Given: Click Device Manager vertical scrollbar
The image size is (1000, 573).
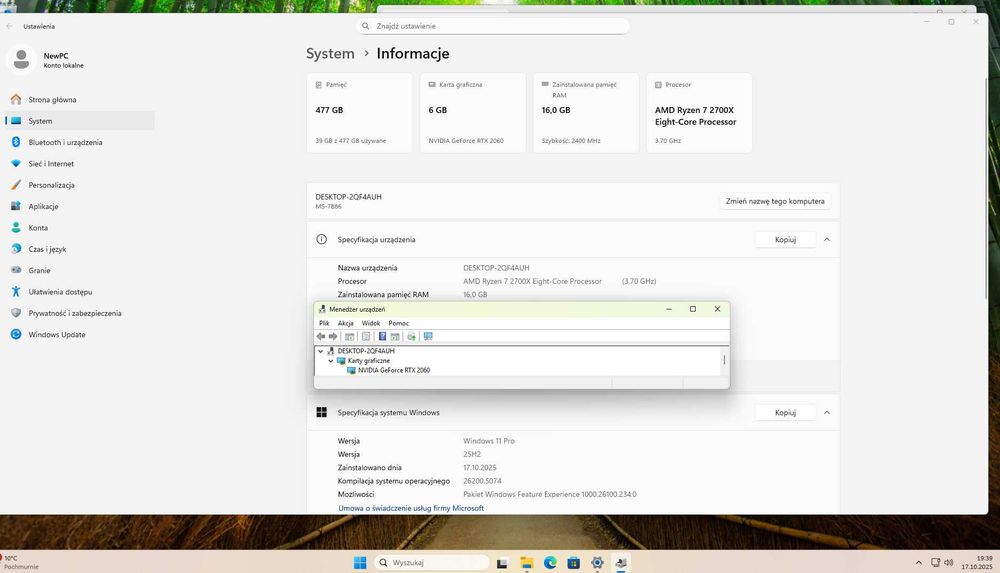Looking at the screenshot, I should coord(724,361).
